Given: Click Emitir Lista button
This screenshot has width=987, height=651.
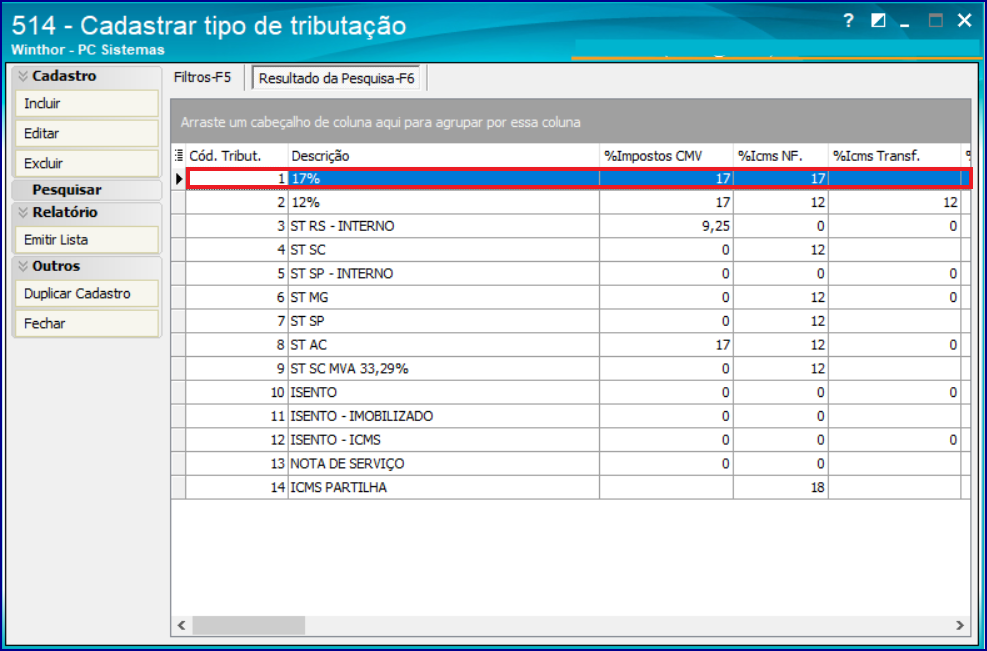Looking at the screenshot, I should 86,240.
